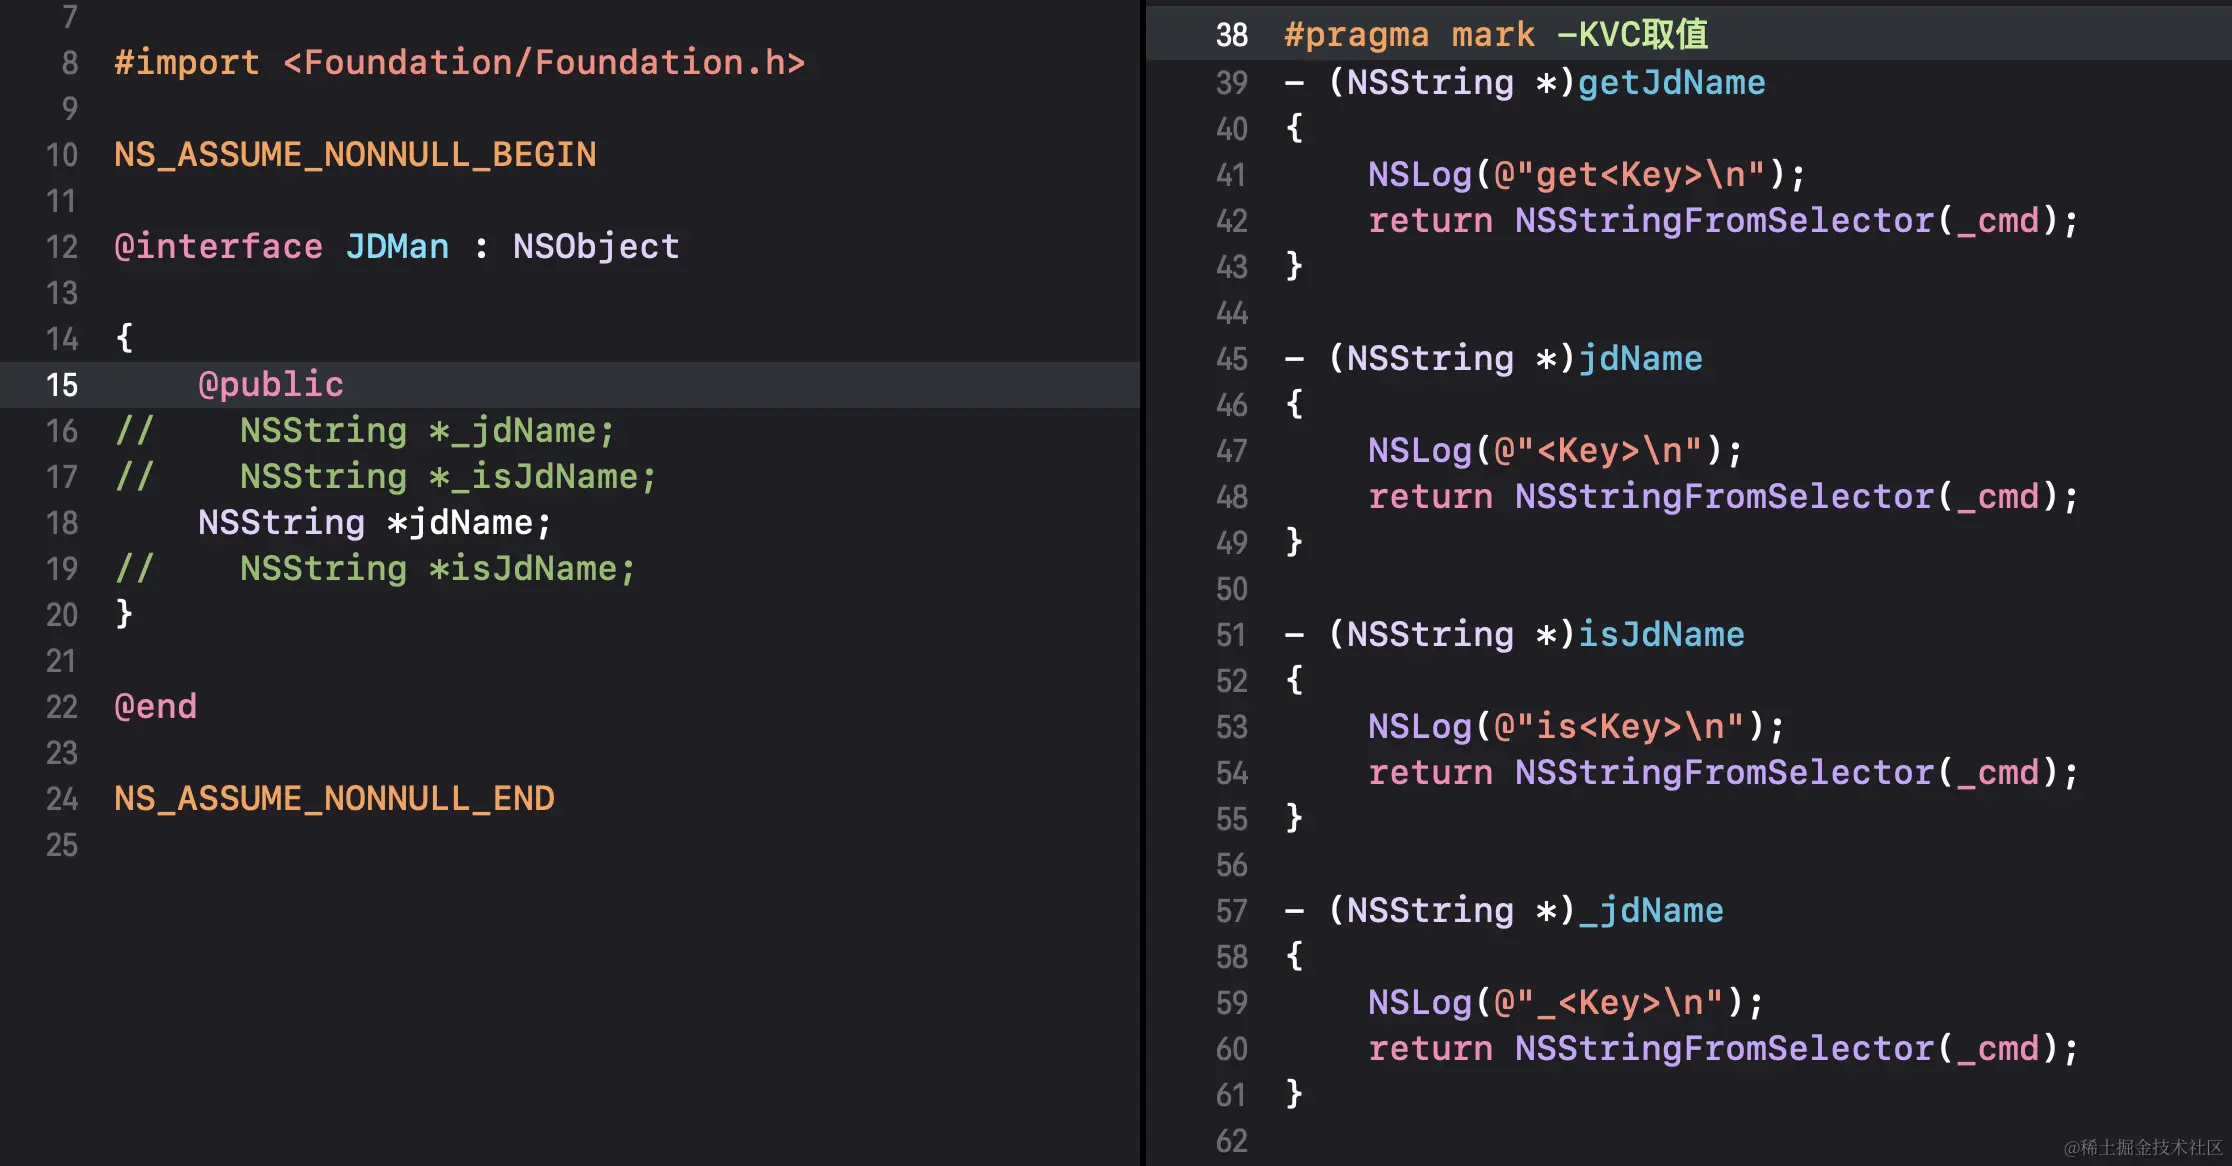Click the _jdName method name on line 57
The image size is (2232, 1166).
[x=1650, y=911]
